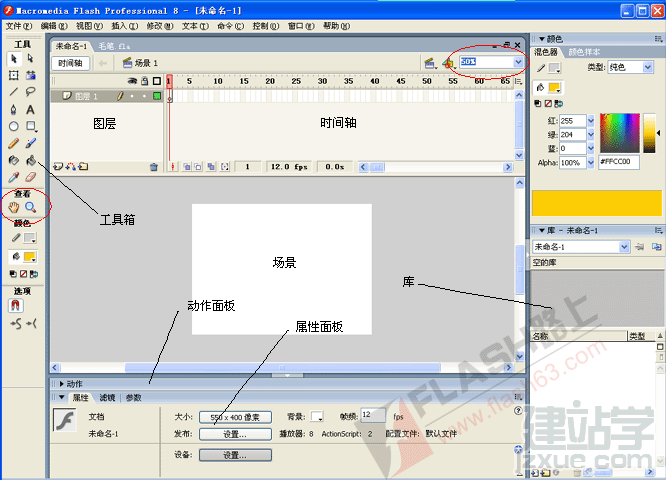Expand the 动作 actions panel
The width and height of the screenshot is (667, 480).
62,384
